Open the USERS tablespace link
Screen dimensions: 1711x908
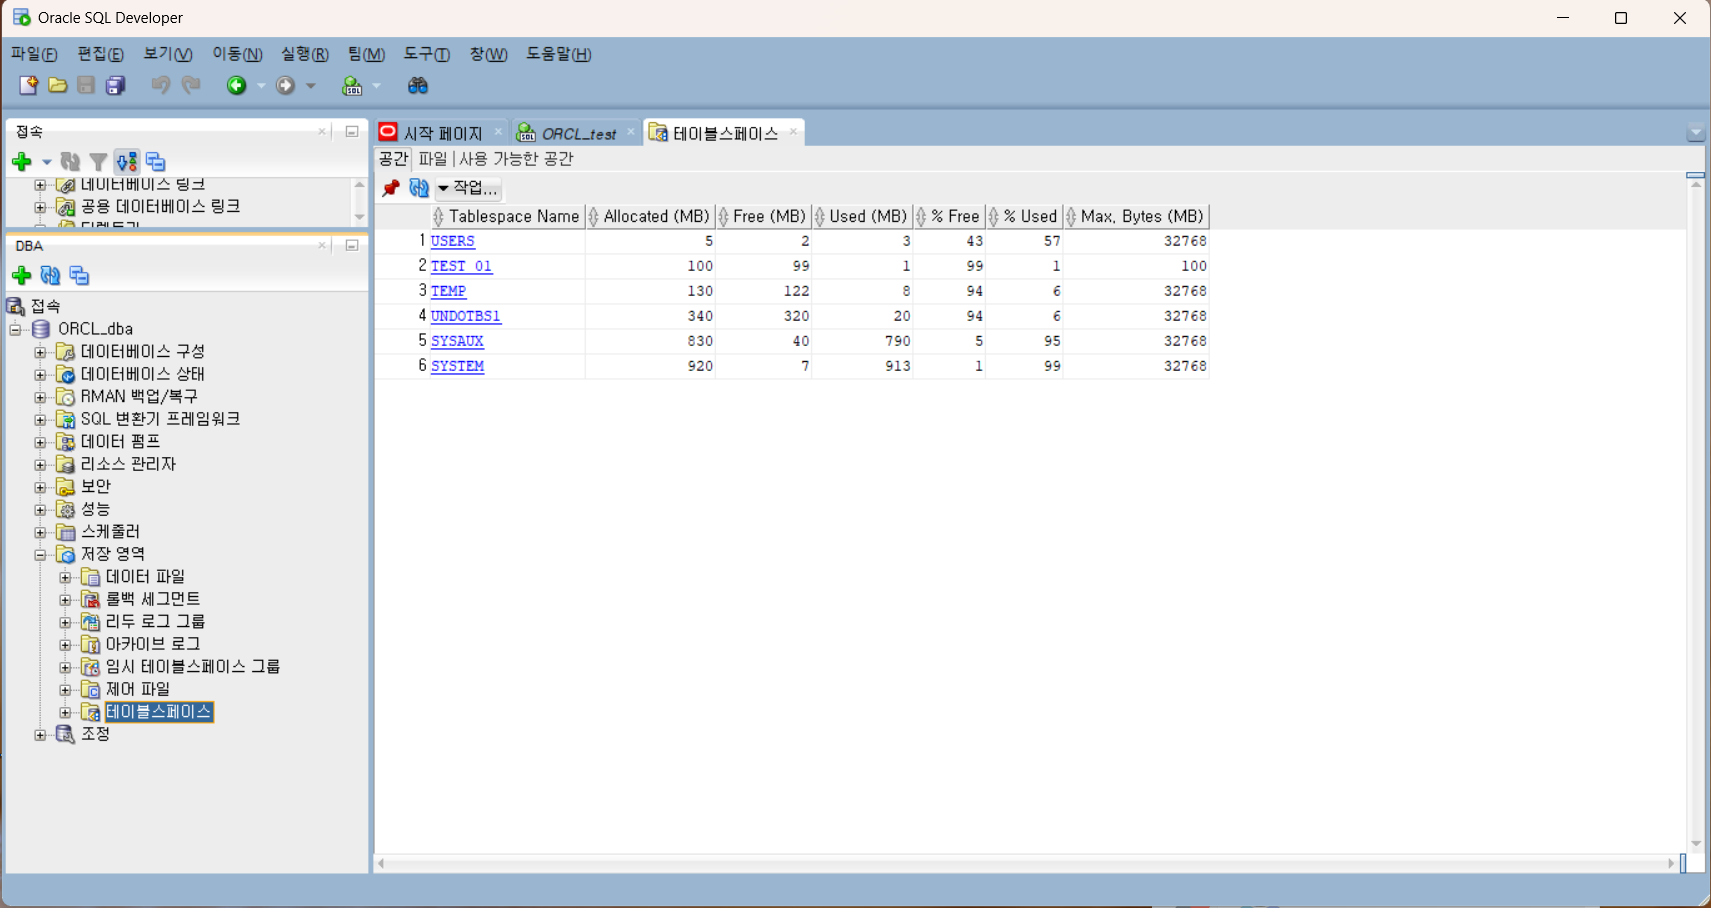coord(452,241)
